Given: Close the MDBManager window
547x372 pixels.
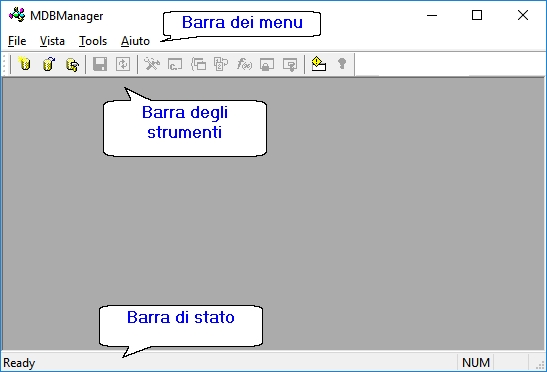Looking at the screenshot, I should click(x=523, y=15).
